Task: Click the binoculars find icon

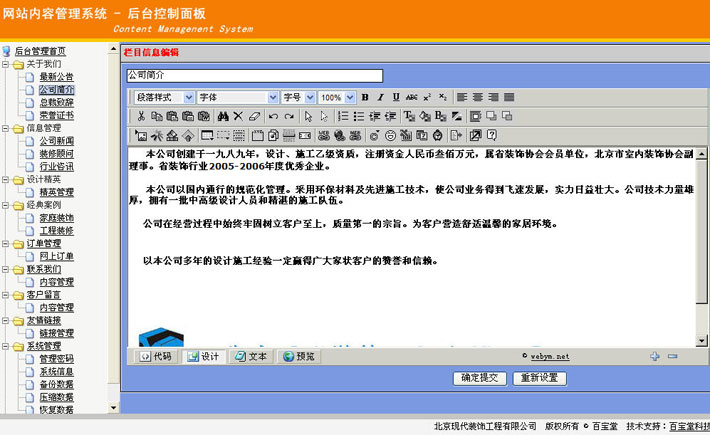Action: point(223,116)
